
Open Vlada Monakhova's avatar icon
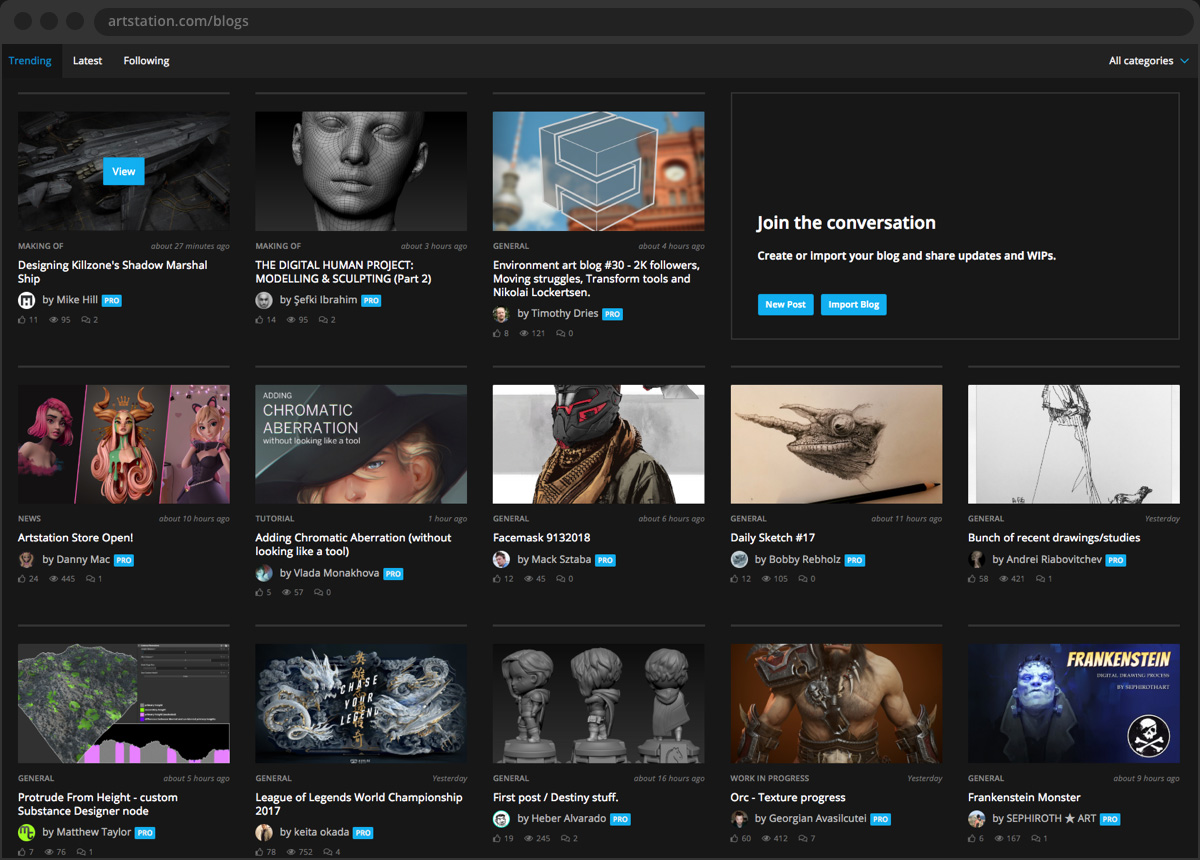point(264,573)
